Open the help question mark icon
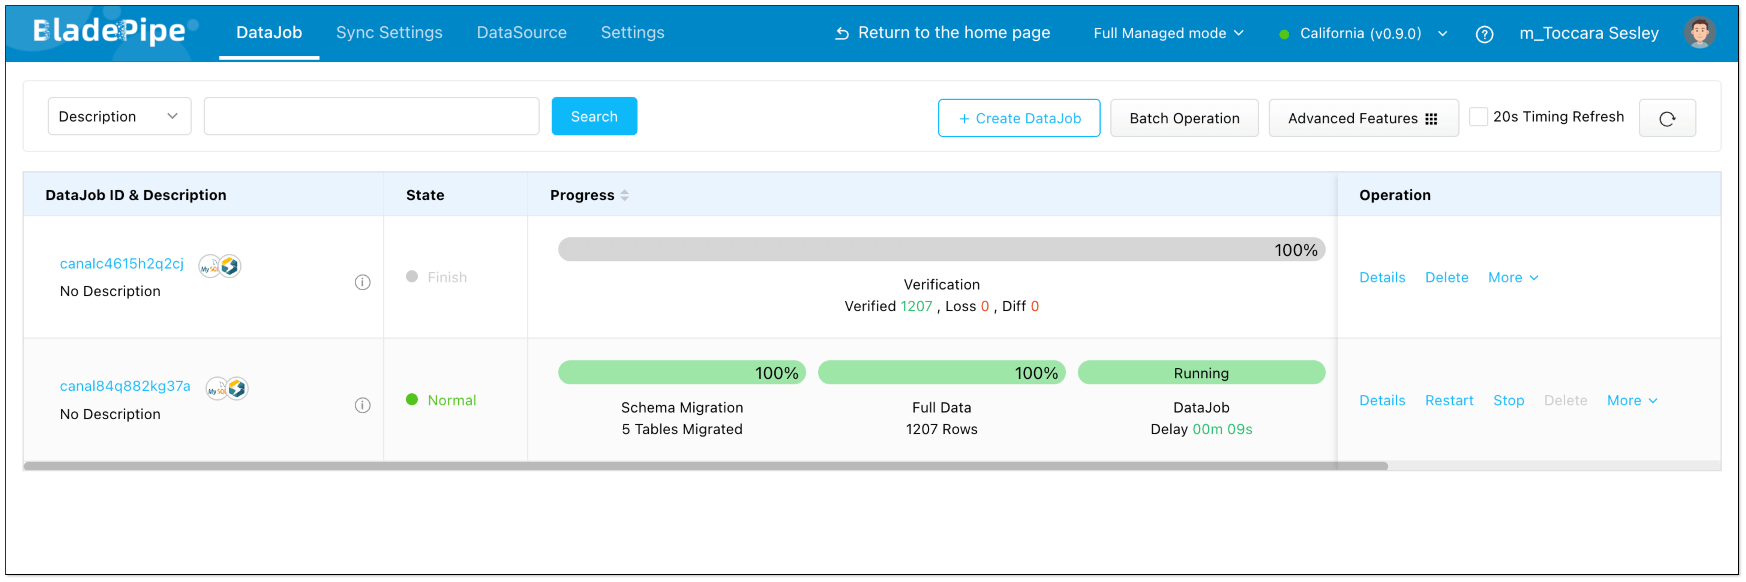 pyautogui.click(x=1484, y=34)
